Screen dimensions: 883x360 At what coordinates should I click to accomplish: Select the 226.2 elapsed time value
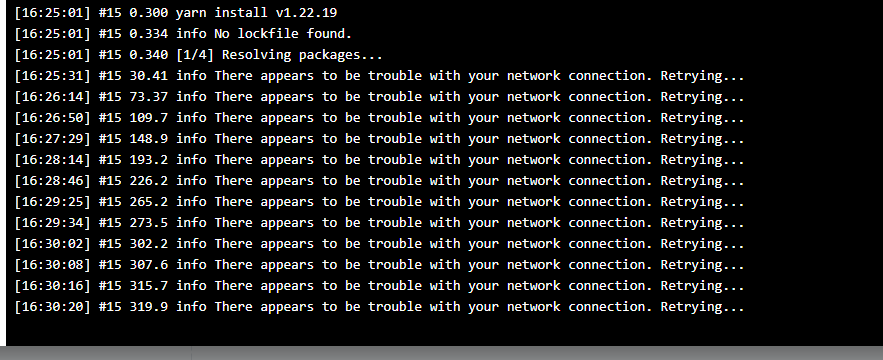point(149,181)
